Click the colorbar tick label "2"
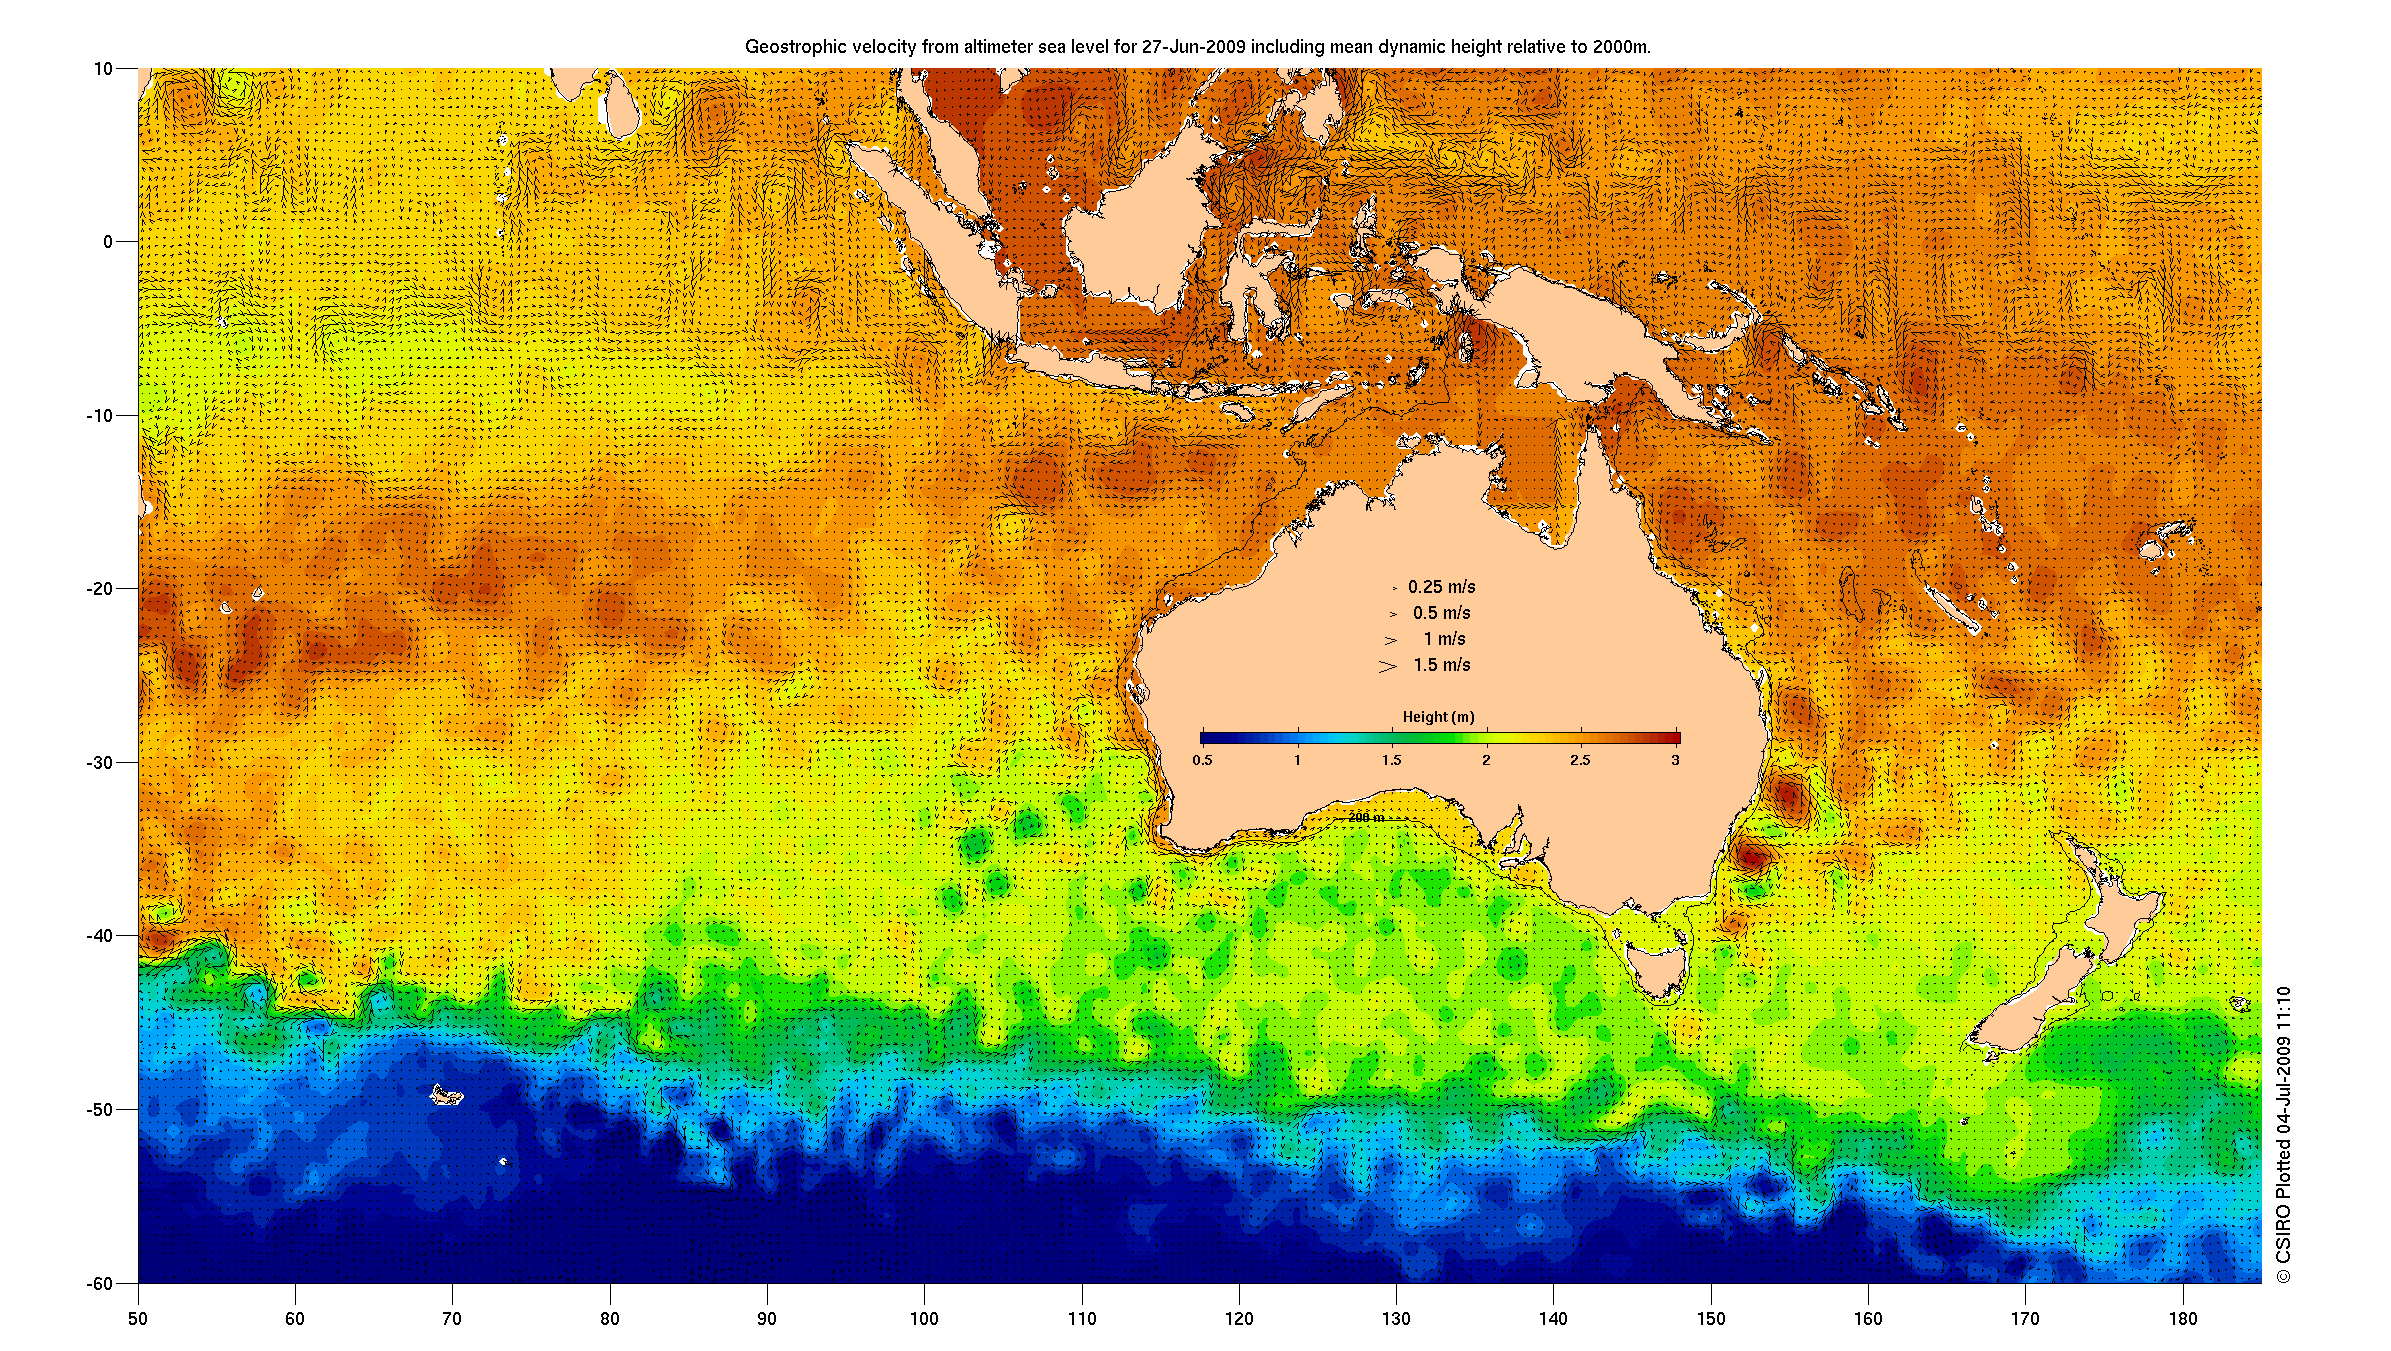The height and width of the screenshot is (1351, 2391). 1486,760
